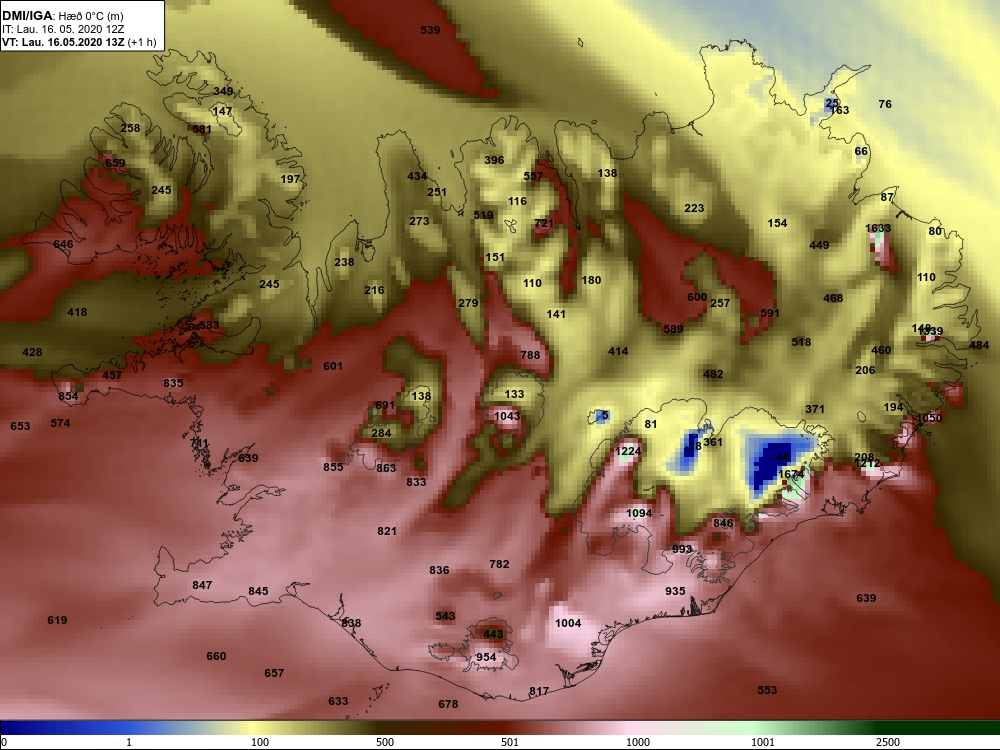Click the 1004 value on the map
Viewport: 1000px width, 750px height.
(568, 623)
